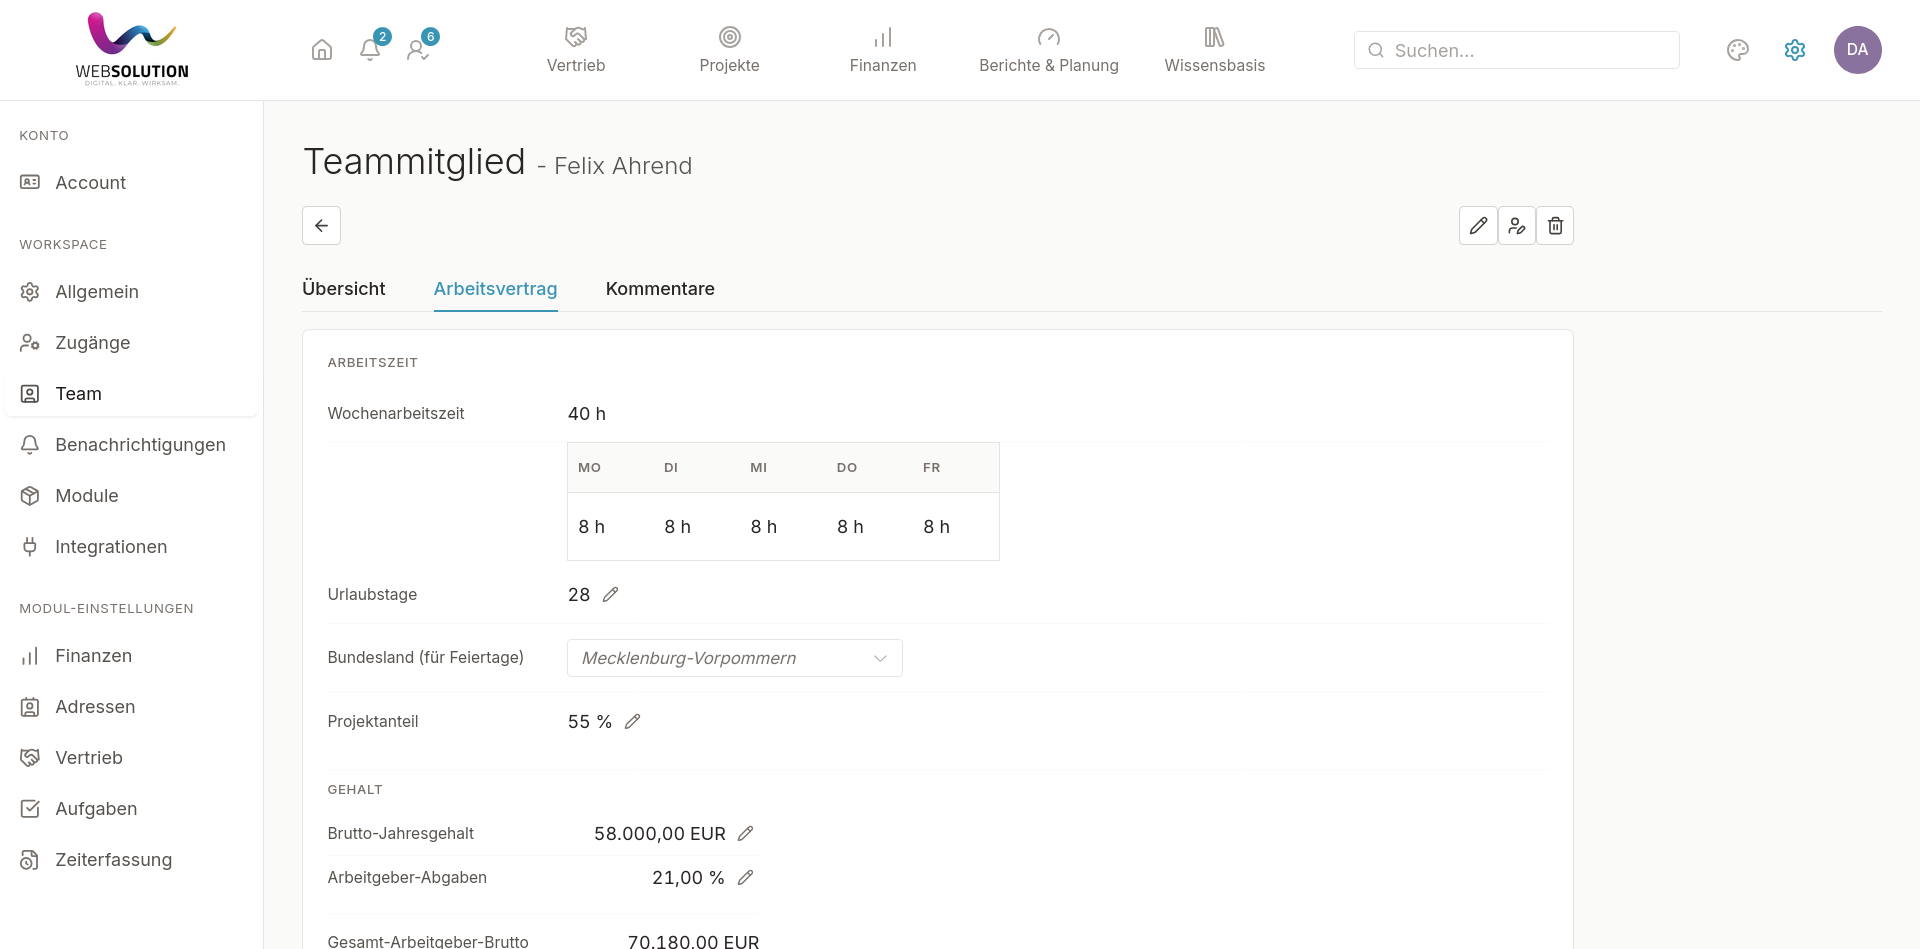The height and width of the screenshot is (949, 1920).
Task: Select the Arbeitsvertrag tab
Action: point(496,289)
